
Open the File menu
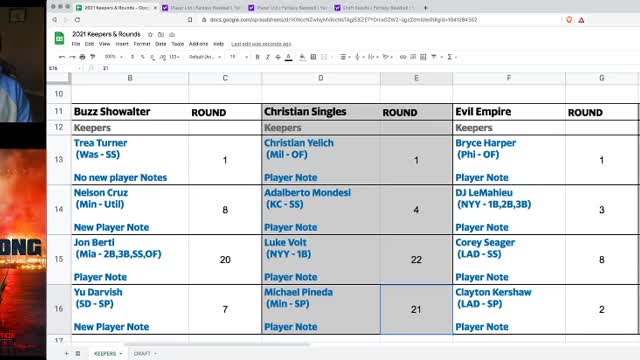coord(76,44)
